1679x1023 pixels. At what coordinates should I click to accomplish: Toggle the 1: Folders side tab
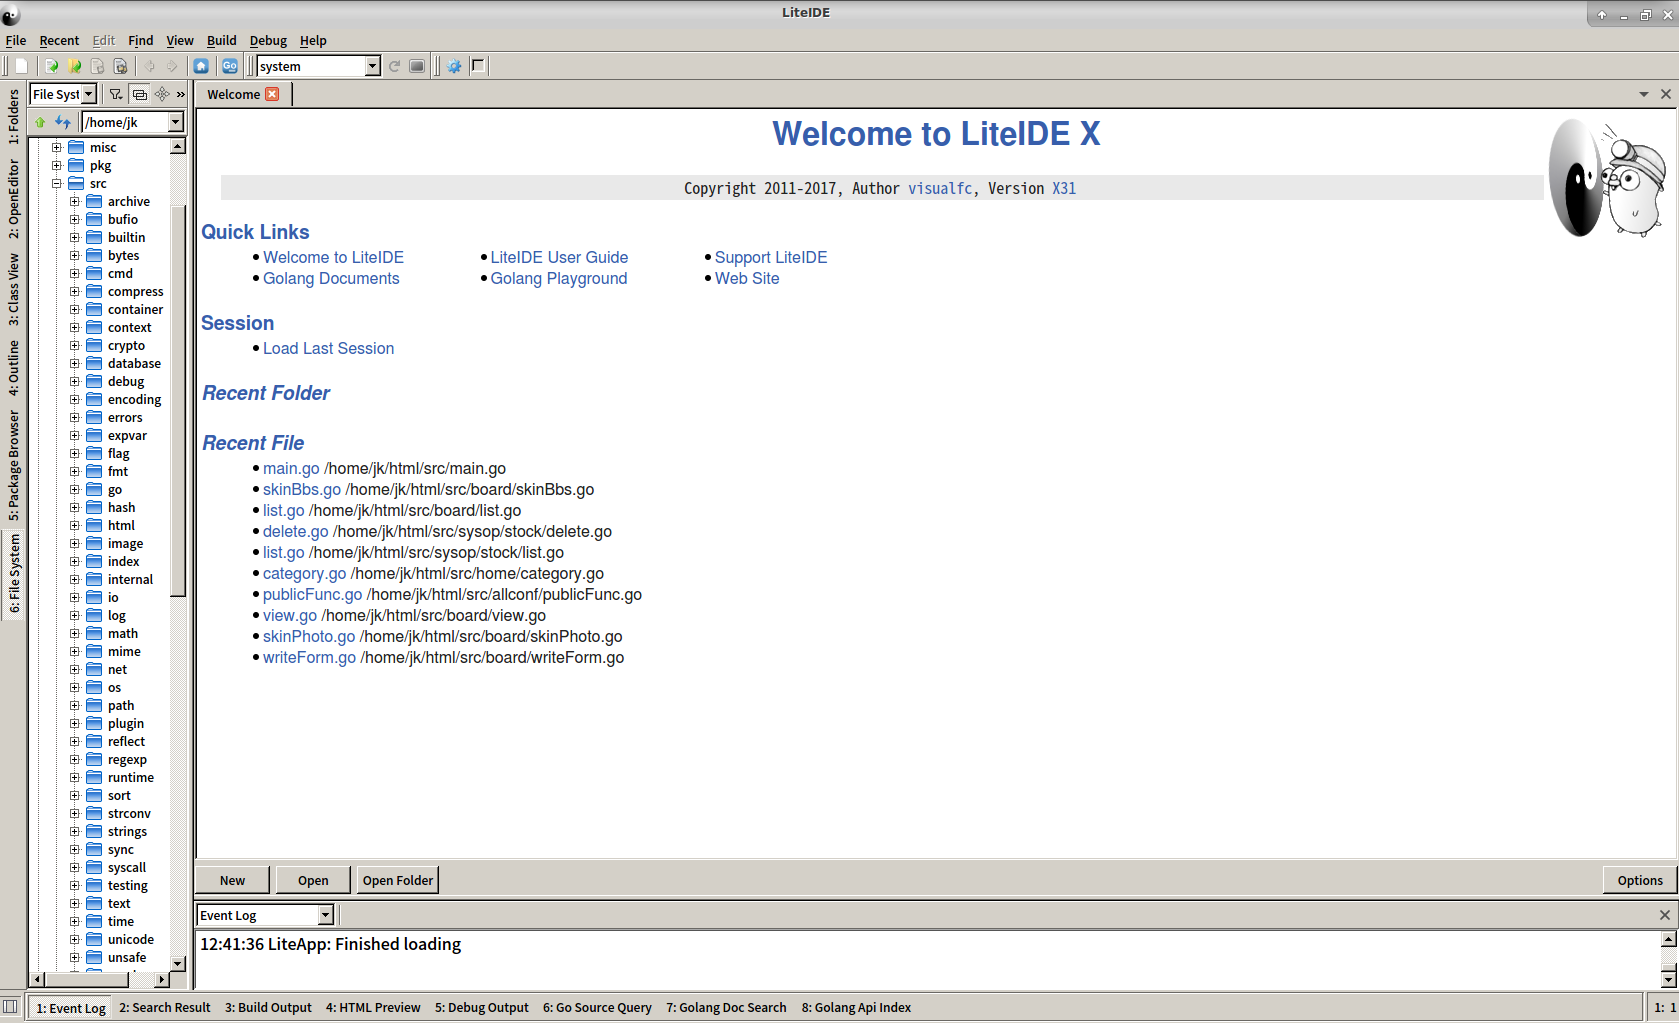coord(14,117)
